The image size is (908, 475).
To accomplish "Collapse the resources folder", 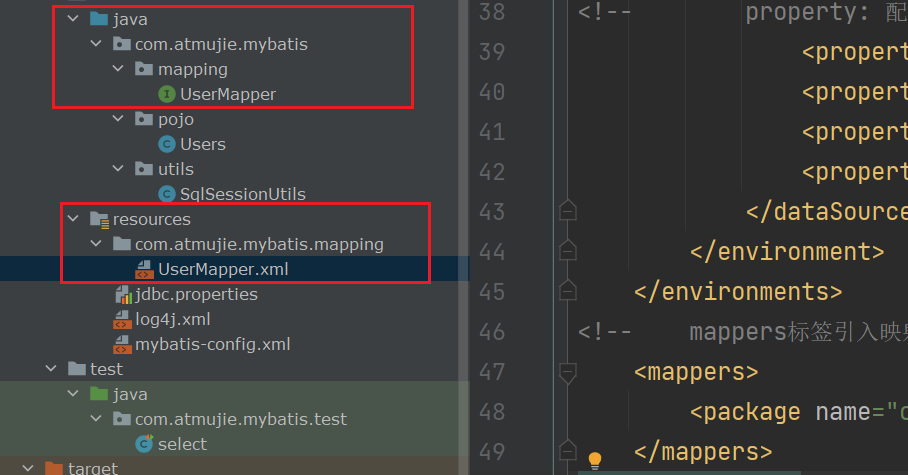I will click(72, 219).
